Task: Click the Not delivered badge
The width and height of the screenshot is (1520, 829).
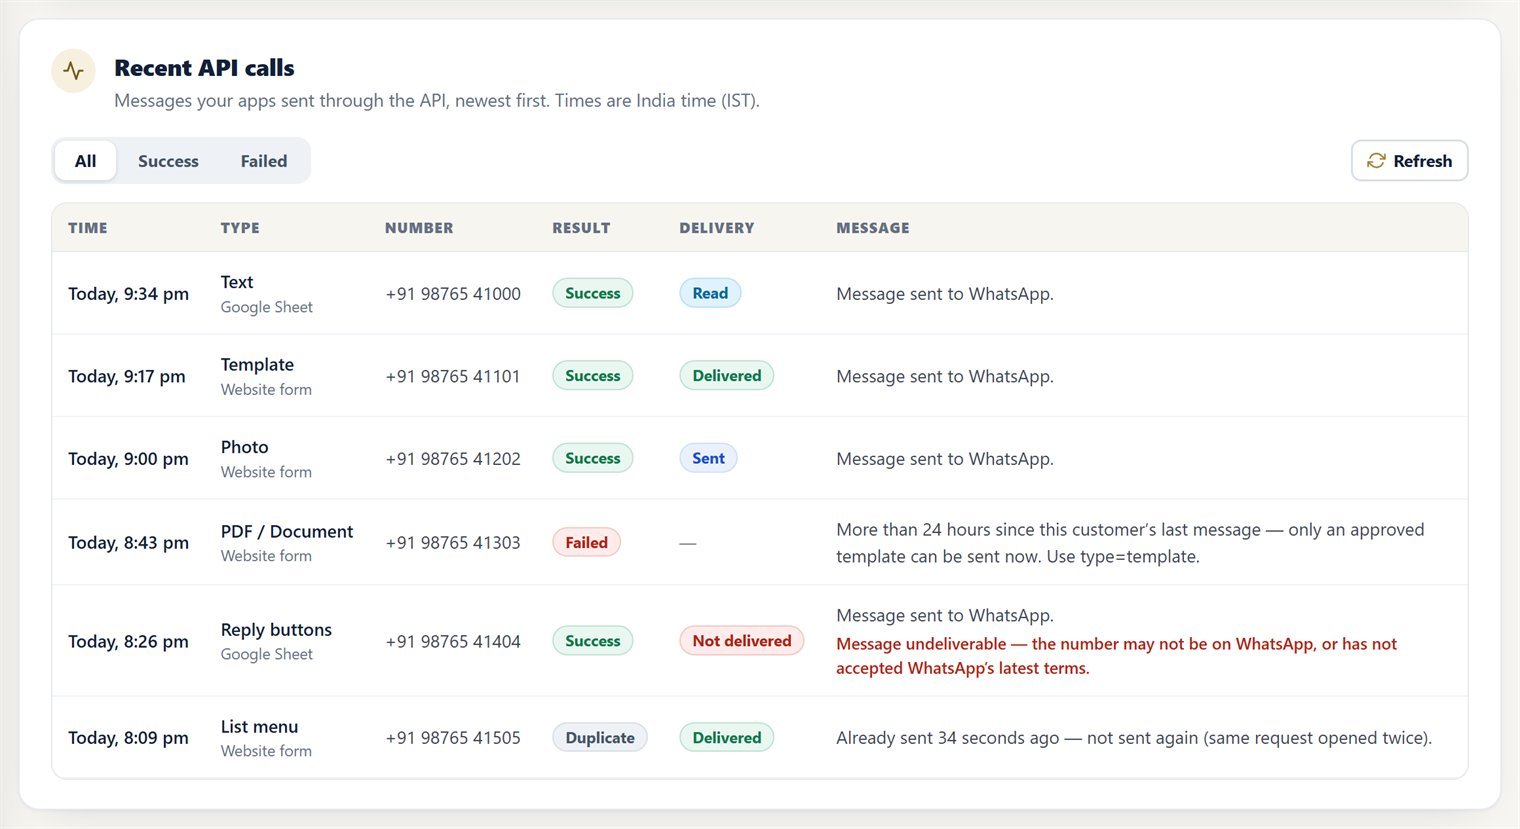Action: [742, 641]
